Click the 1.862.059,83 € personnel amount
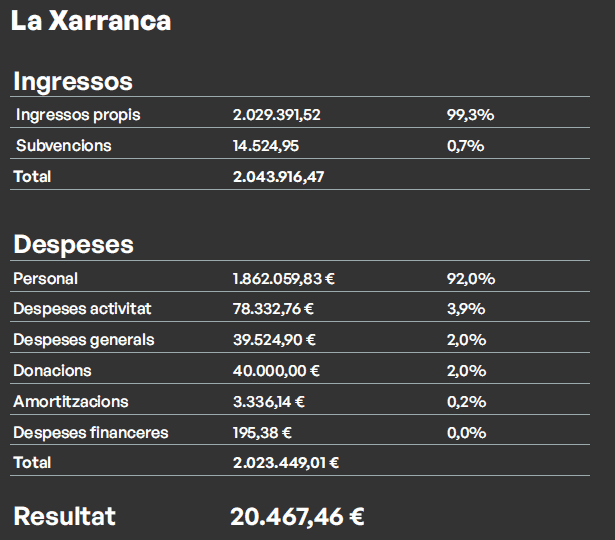 pyautogui.click(x=283, y=279)
